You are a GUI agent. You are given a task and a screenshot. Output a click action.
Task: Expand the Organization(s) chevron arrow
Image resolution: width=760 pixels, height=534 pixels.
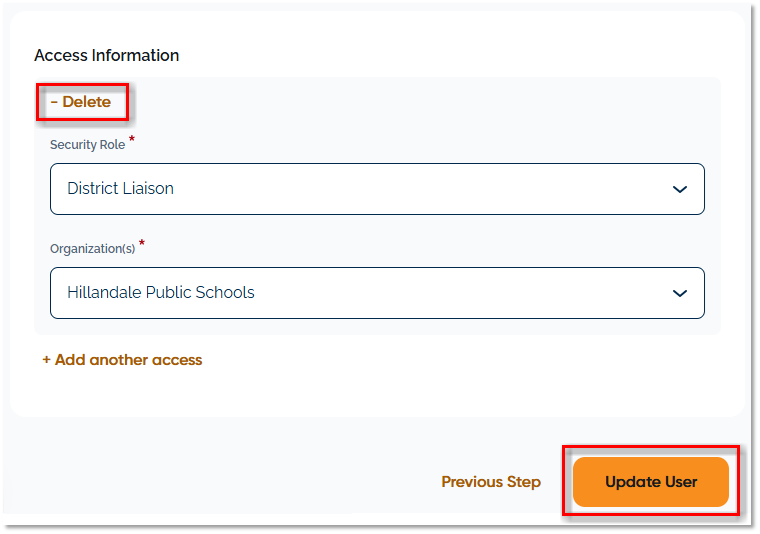(x=680, y=293)
